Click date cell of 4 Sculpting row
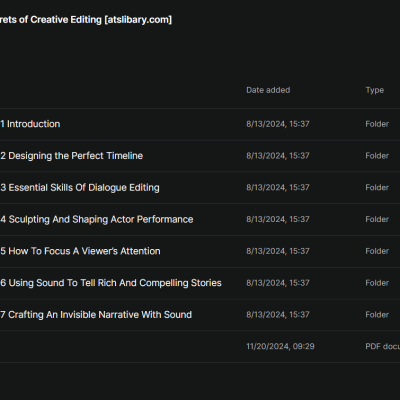This screenshot has width=400, height=400. coord(278,219)
